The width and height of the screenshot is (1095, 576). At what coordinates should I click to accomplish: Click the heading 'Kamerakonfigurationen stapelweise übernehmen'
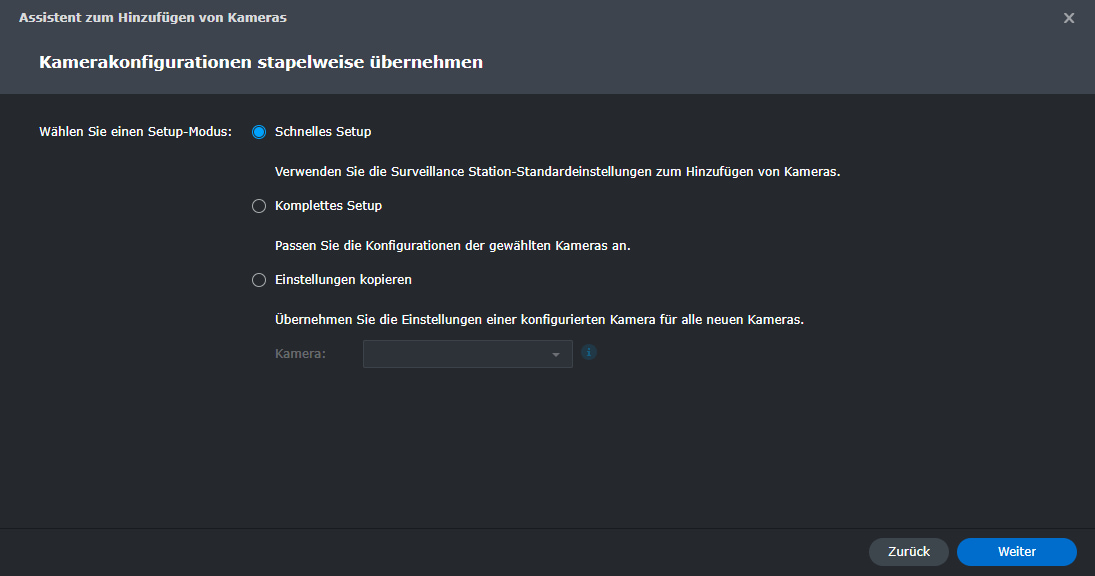pos(261,62)
